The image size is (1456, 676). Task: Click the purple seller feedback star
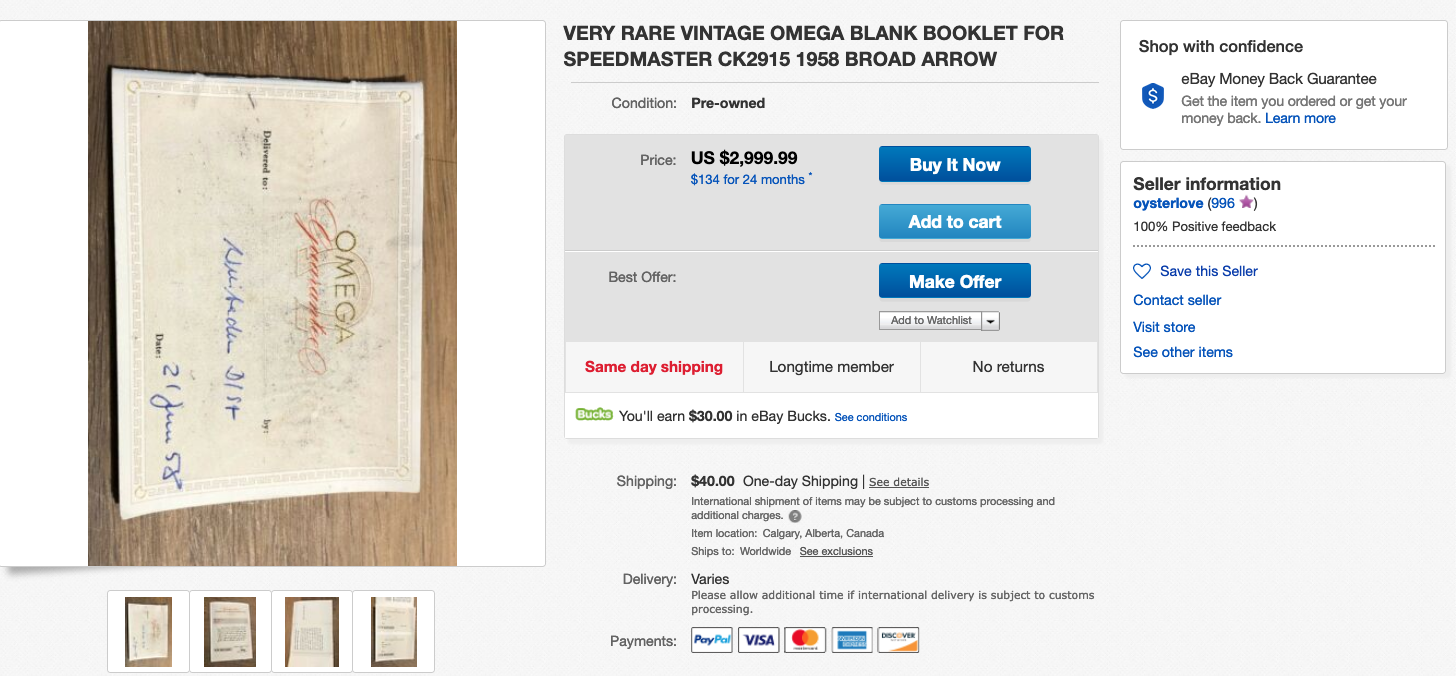click(1246, 203)
